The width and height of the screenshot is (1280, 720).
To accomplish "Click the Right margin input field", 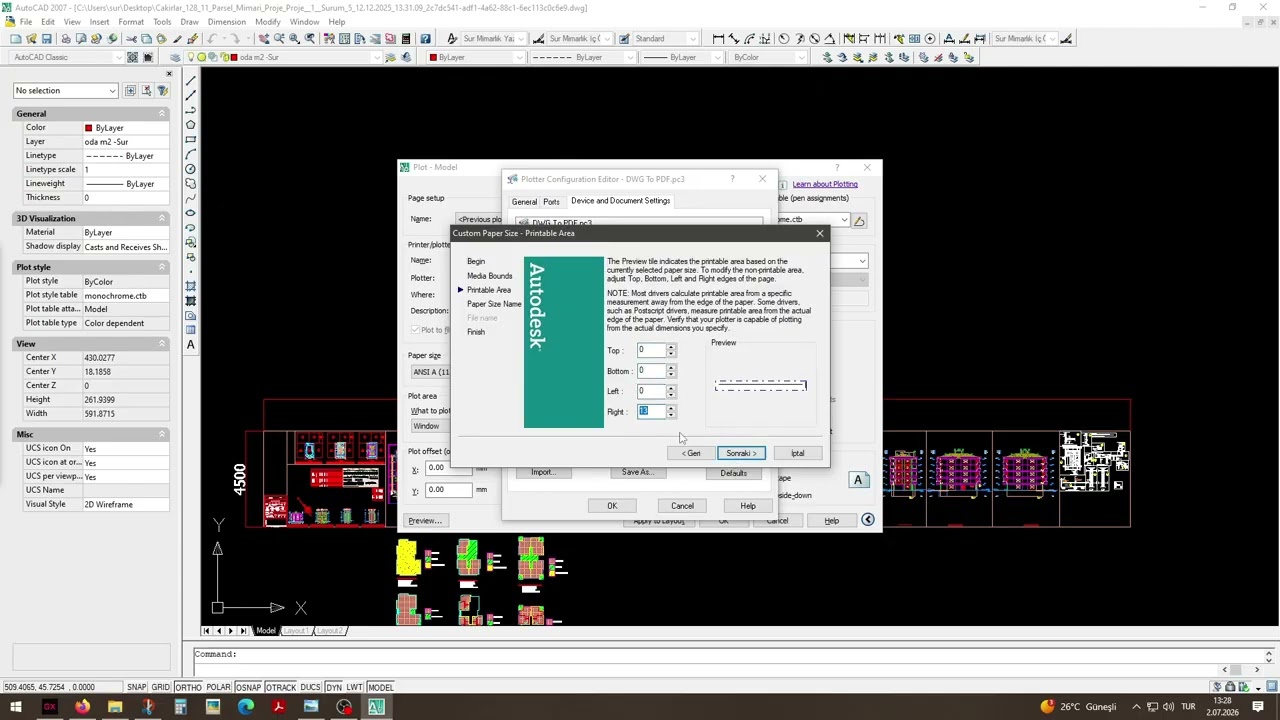I will pyautogui.click(x=651, y=412).
